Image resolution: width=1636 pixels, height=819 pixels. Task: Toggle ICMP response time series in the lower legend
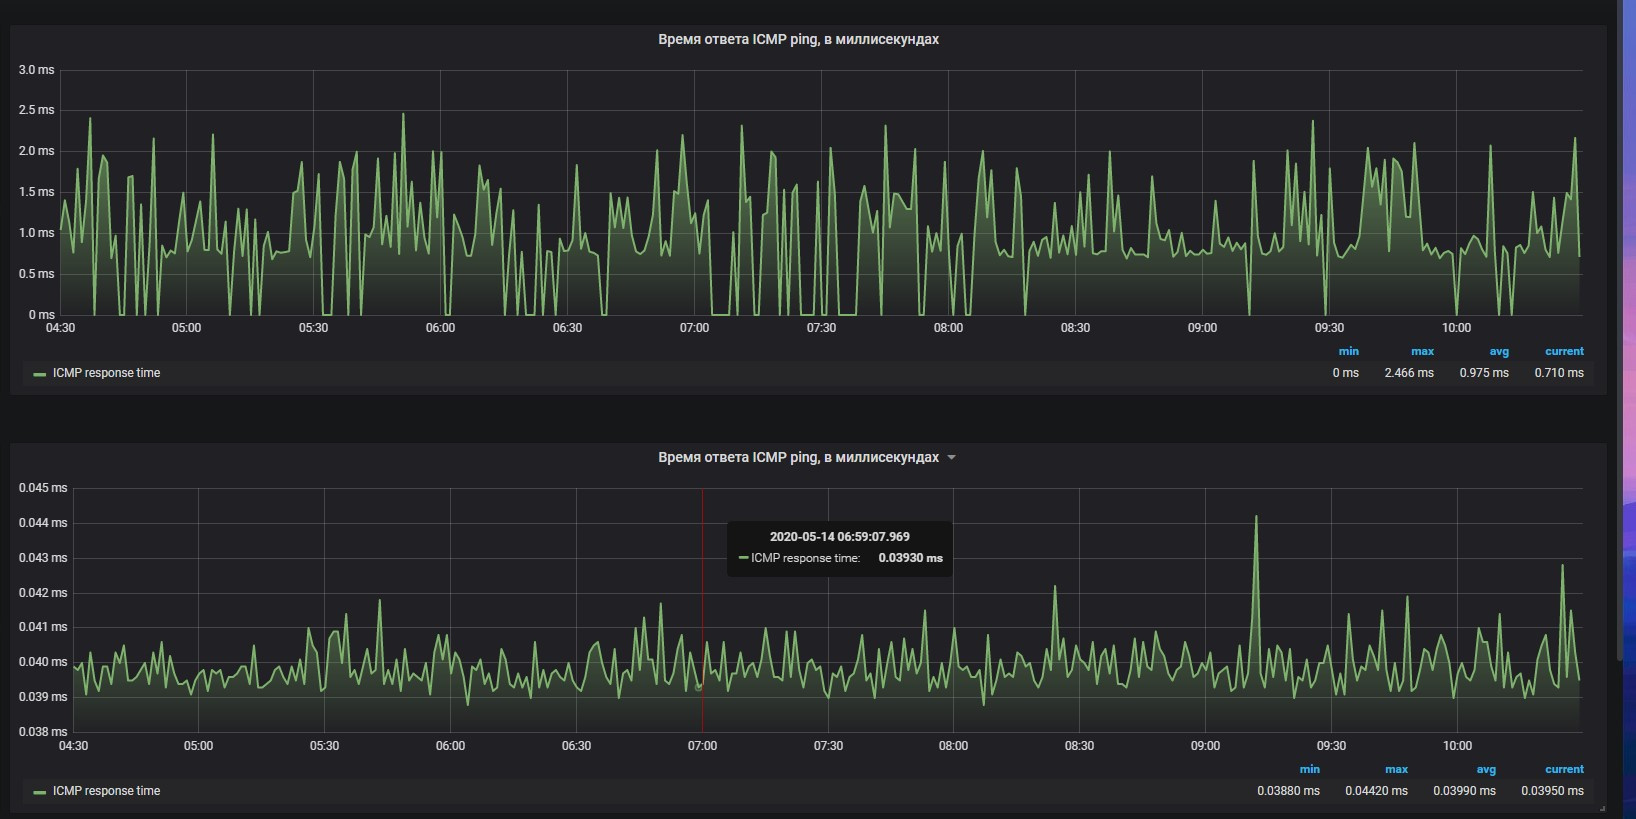(x=106, y=791)
